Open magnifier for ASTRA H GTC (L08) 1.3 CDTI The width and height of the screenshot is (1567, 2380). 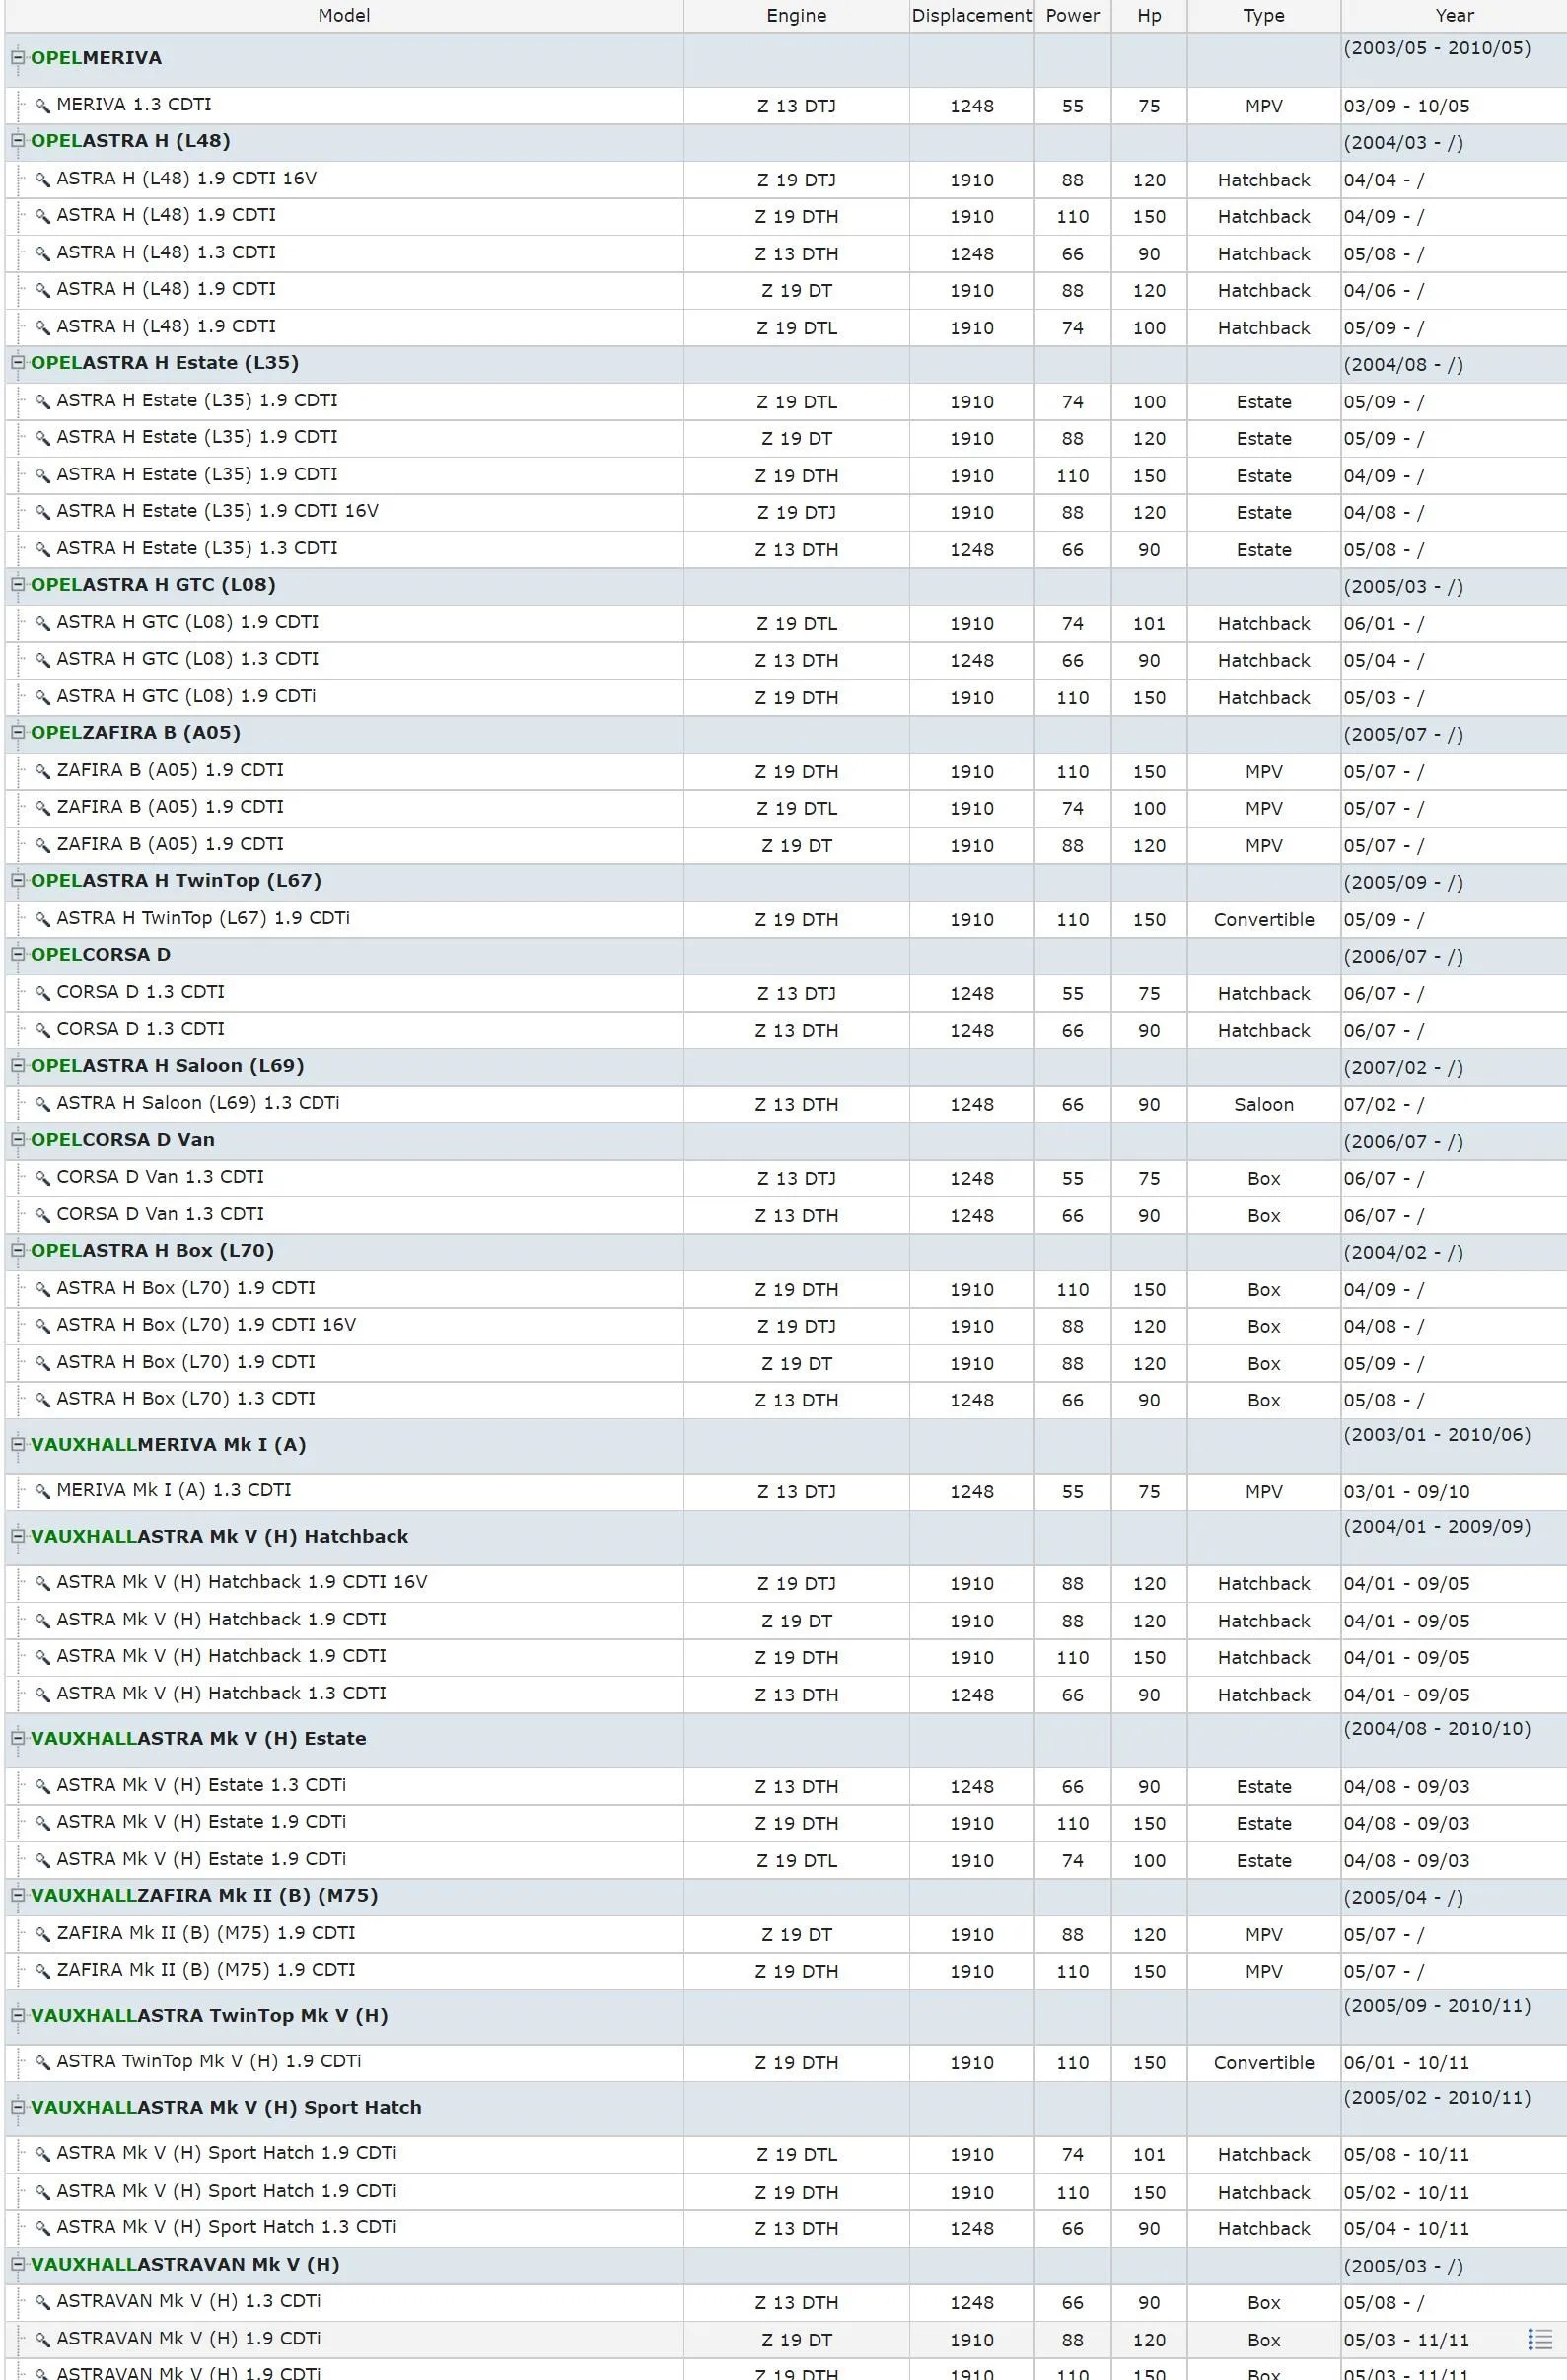(x=42, y=659)
